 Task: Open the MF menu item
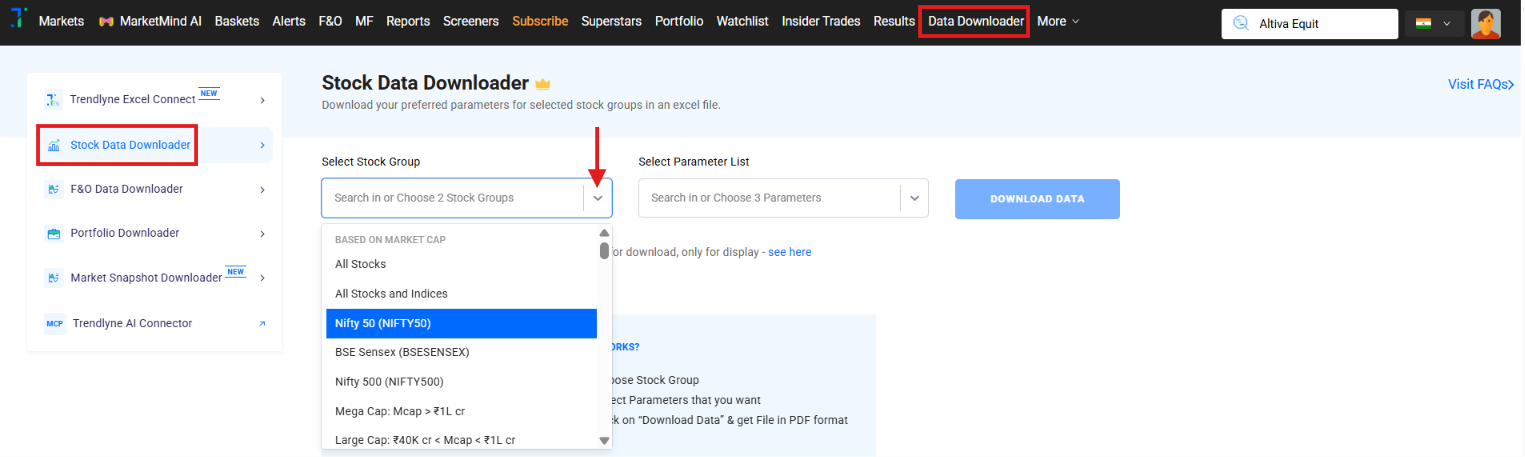364,21
